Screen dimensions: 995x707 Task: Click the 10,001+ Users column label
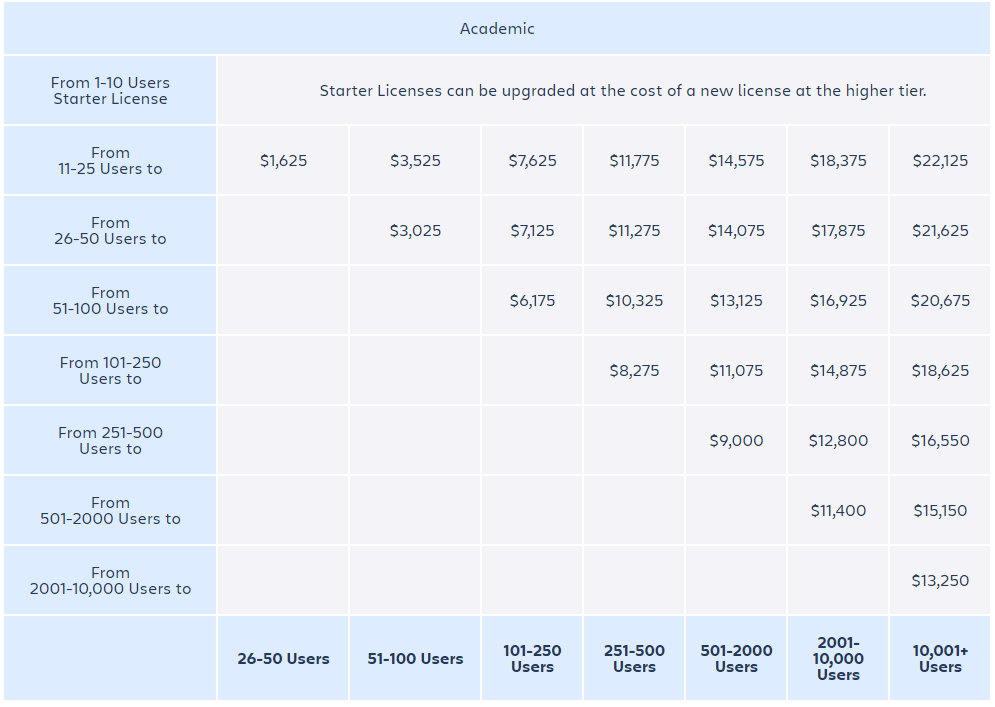(940, 659)
